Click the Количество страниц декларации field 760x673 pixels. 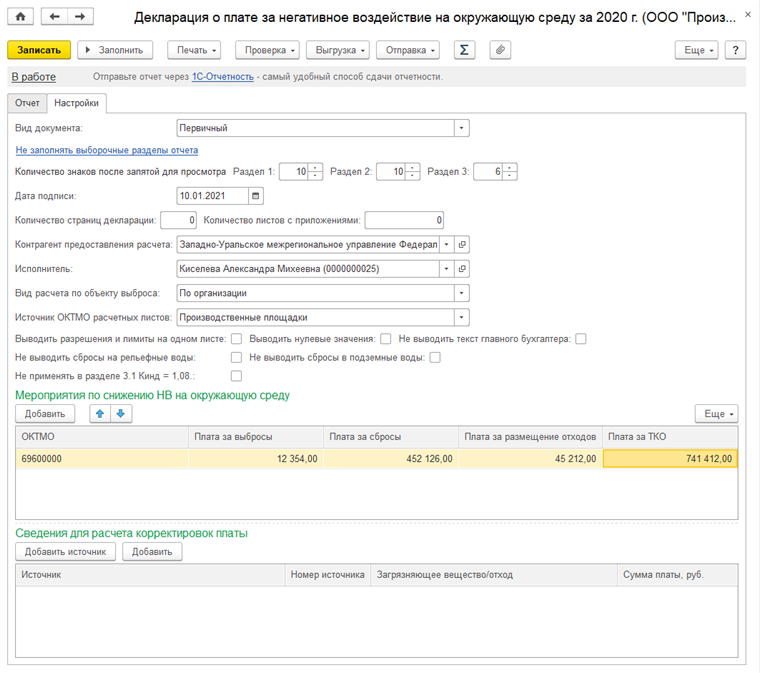pos(178,220)
